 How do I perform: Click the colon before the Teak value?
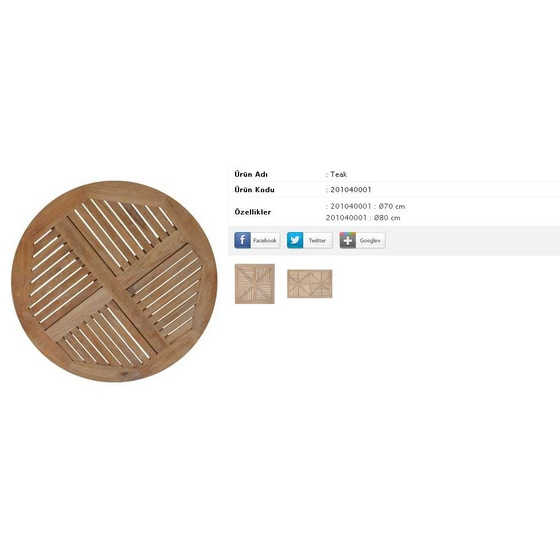(327, 175)
